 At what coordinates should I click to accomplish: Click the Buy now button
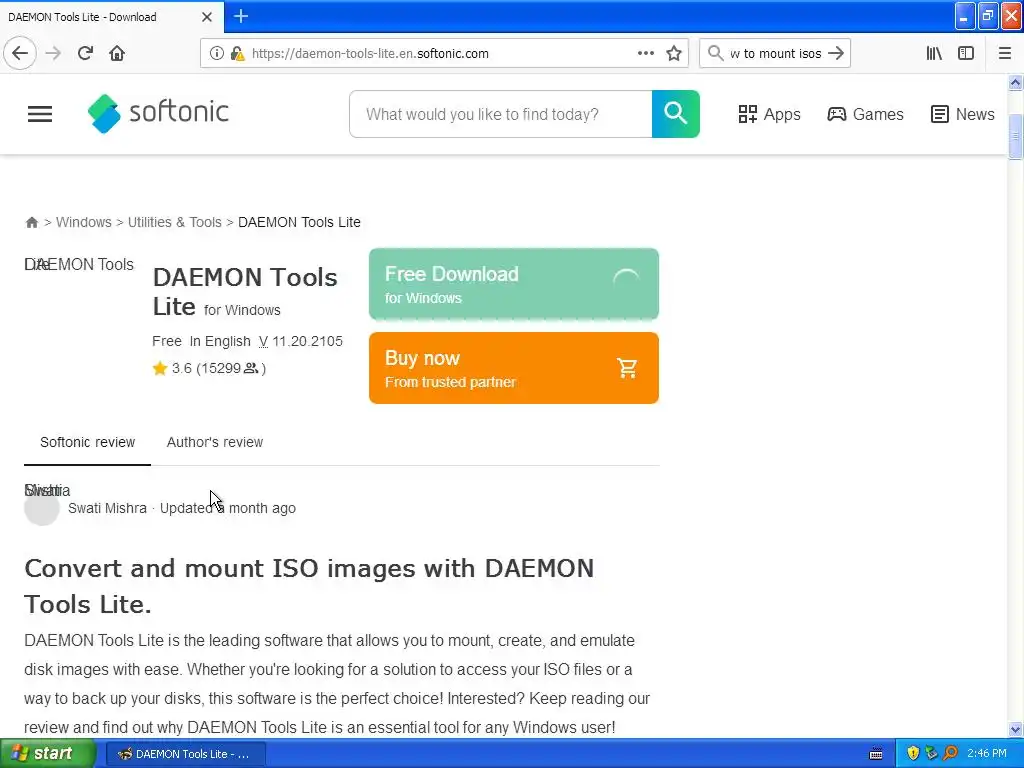(514, 368)
